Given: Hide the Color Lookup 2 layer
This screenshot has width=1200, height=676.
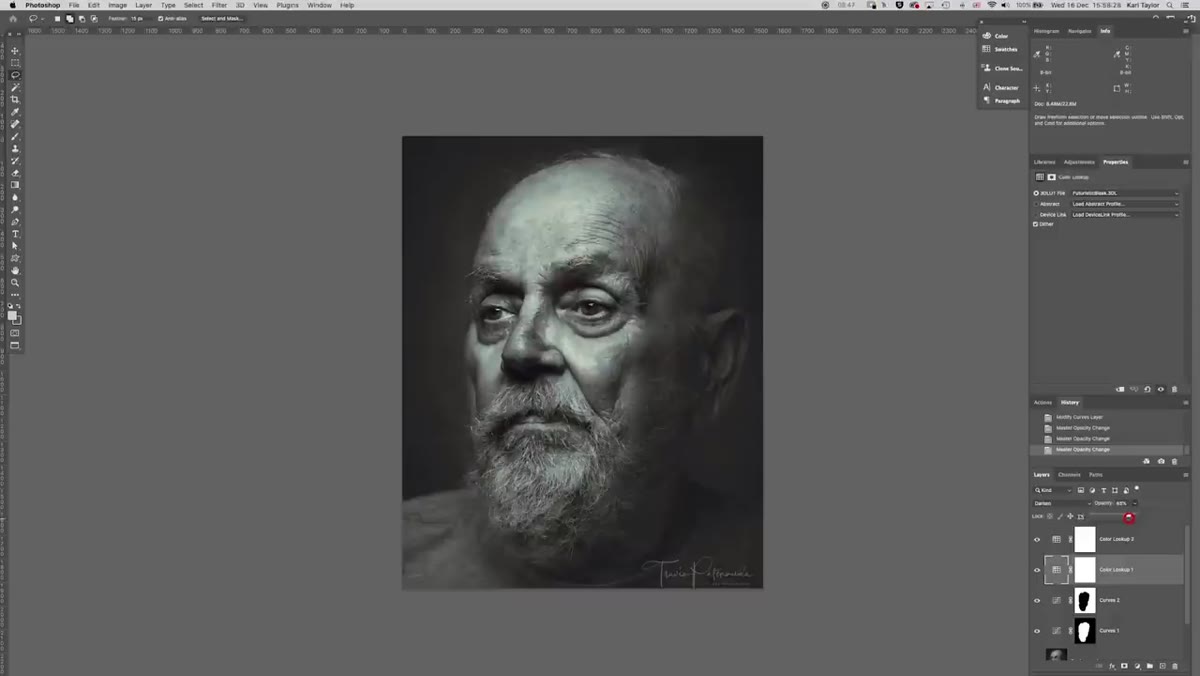Looking at the screenshot, I should coord(1037,539).
